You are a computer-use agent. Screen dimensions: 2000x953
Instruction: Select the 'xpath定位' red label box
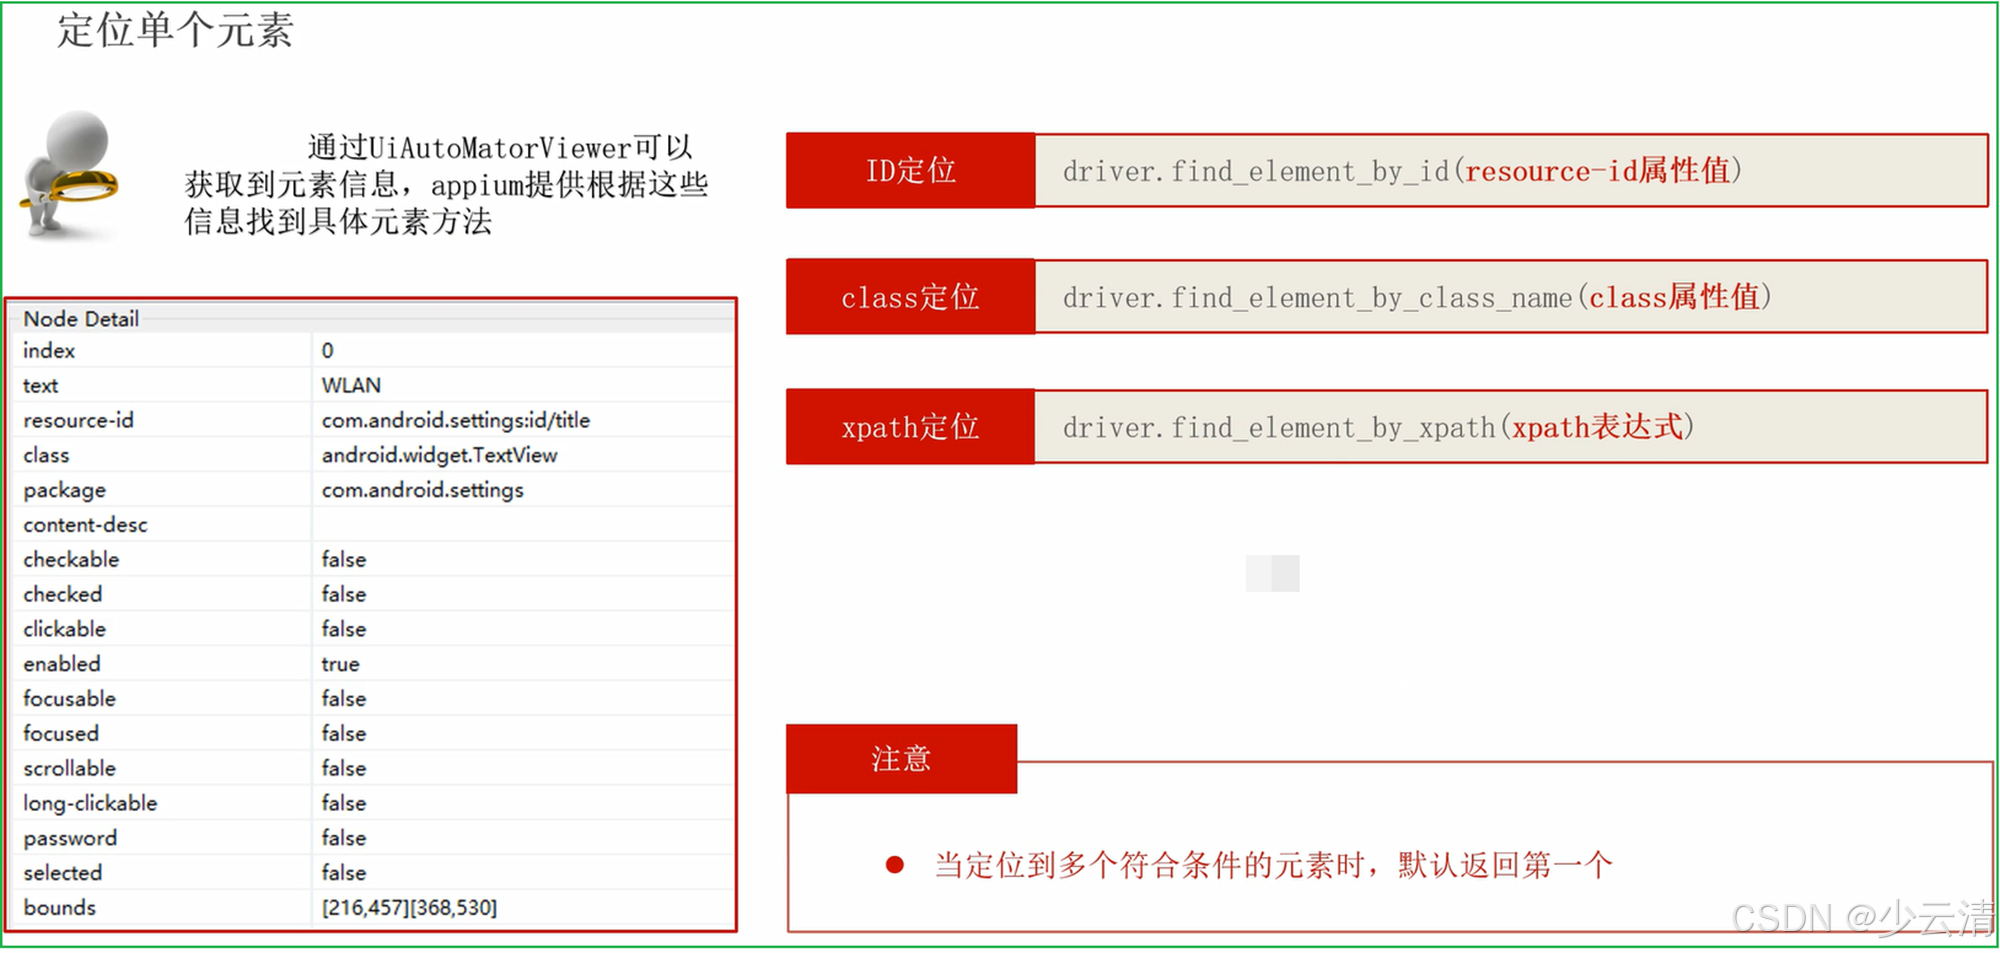pos(910,427)
